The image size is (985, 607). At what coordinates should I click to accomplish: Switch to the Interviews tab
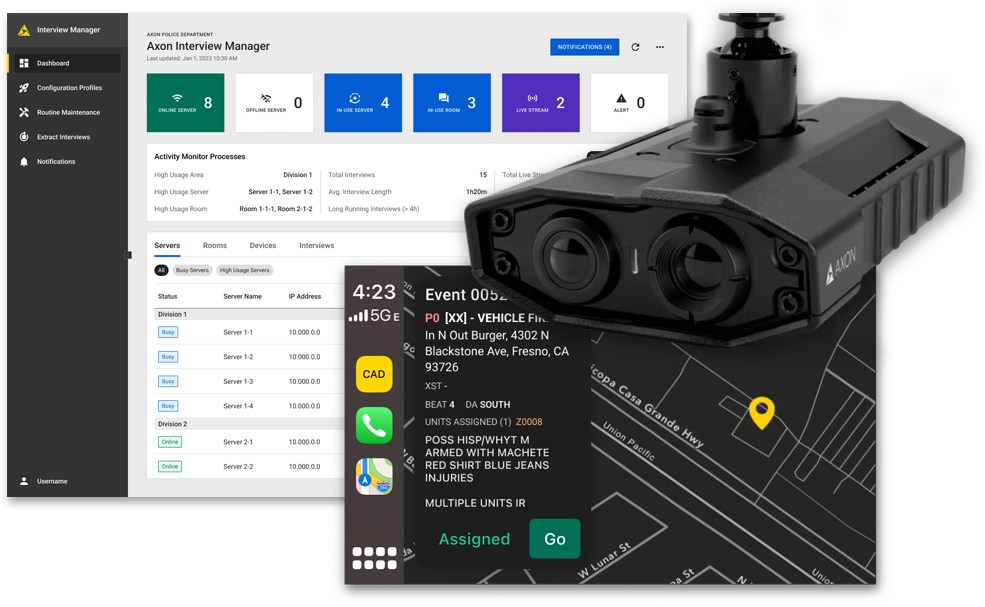point(317,246)
